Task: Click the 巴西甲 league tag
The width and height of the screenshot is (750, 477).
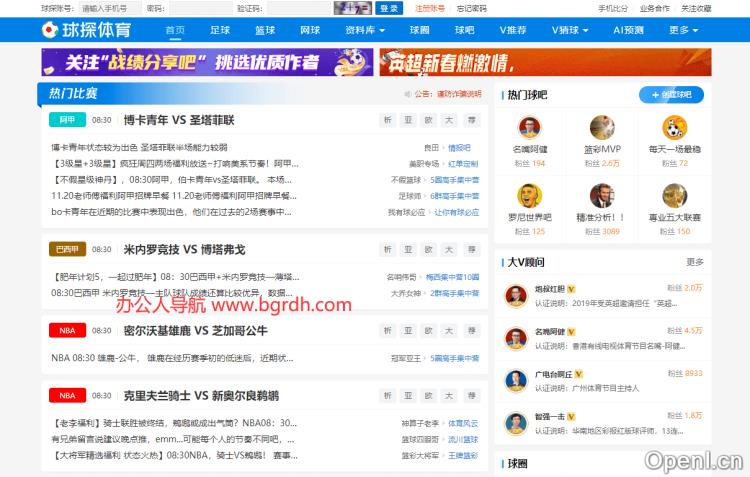Action: [x=67, y=249]
